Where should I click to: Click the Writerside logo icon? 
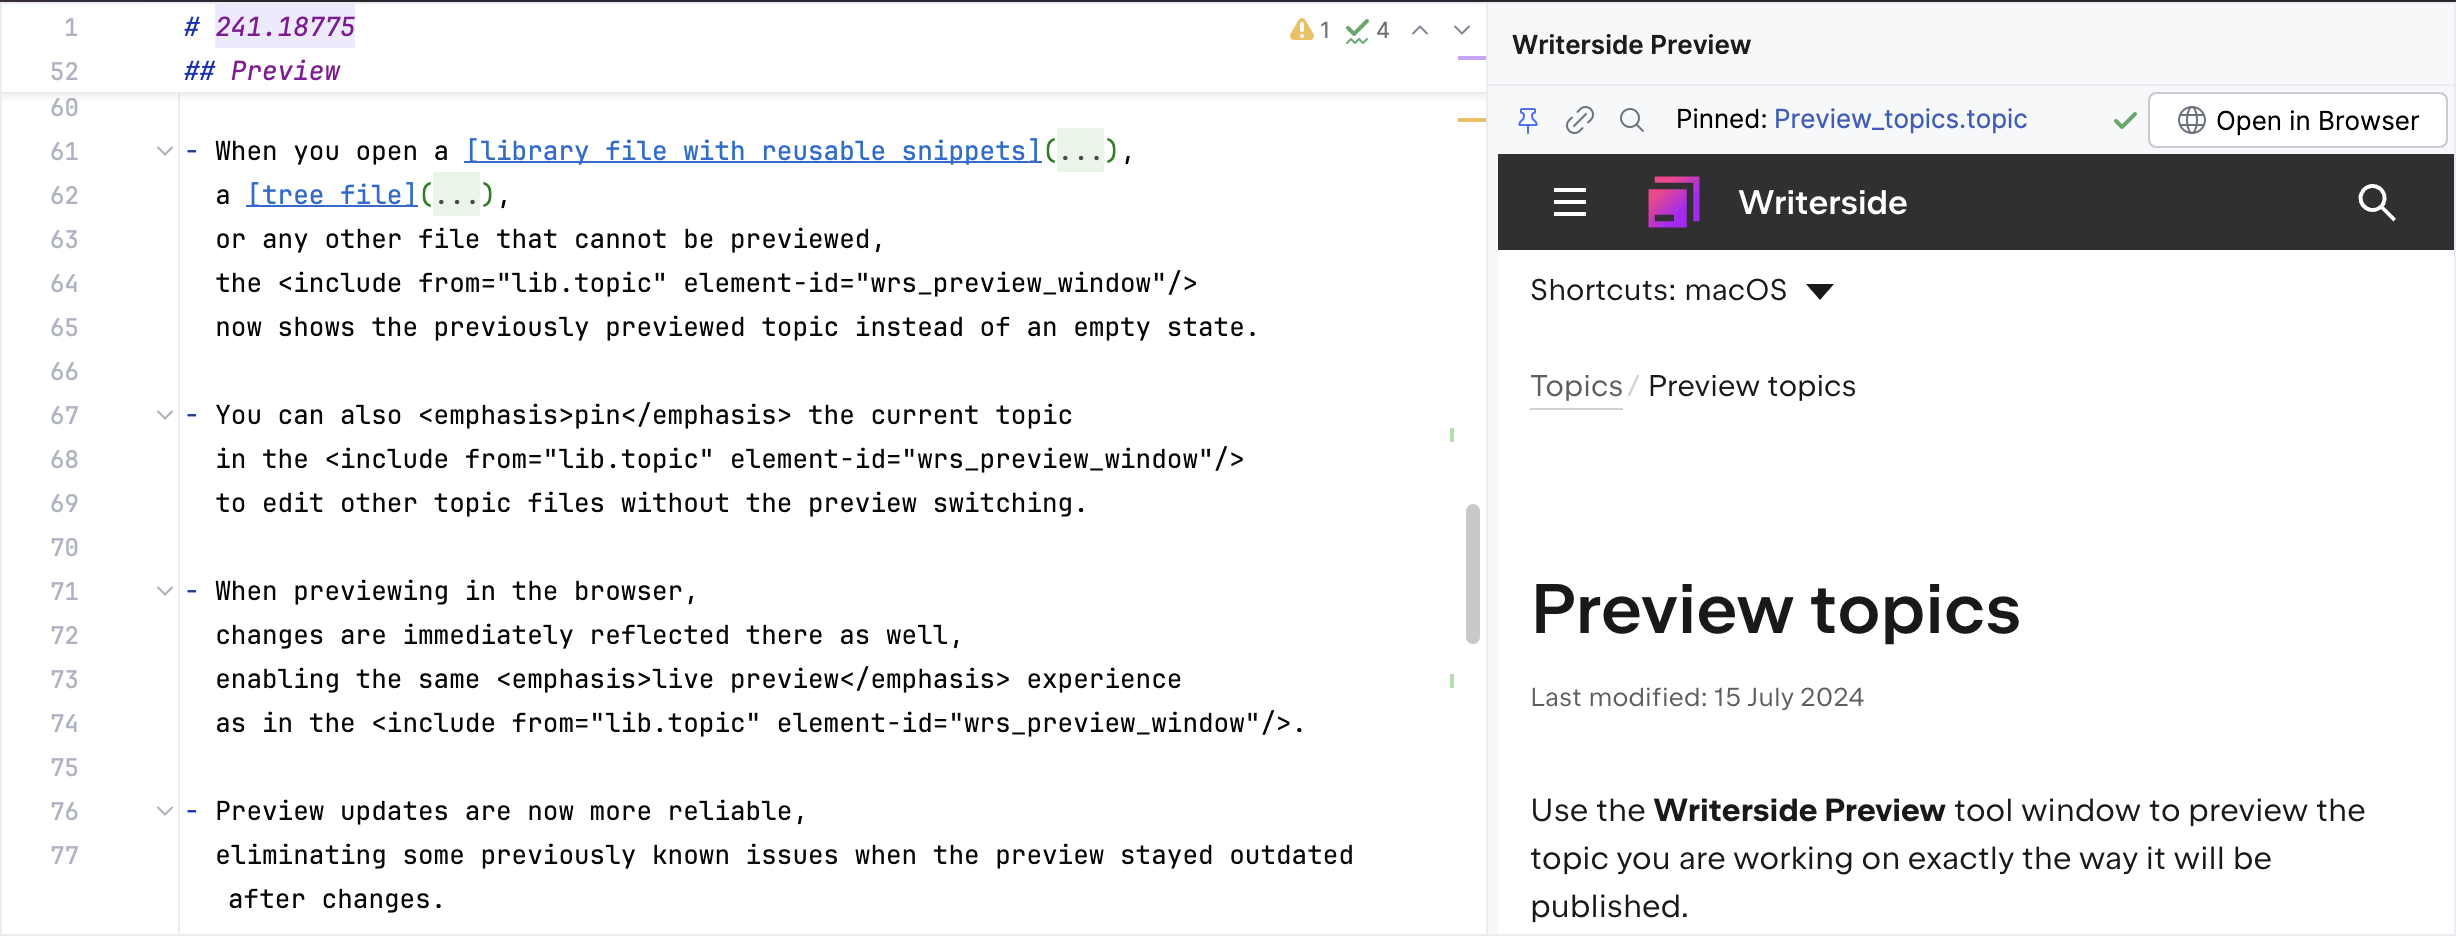pos(1674,202)
